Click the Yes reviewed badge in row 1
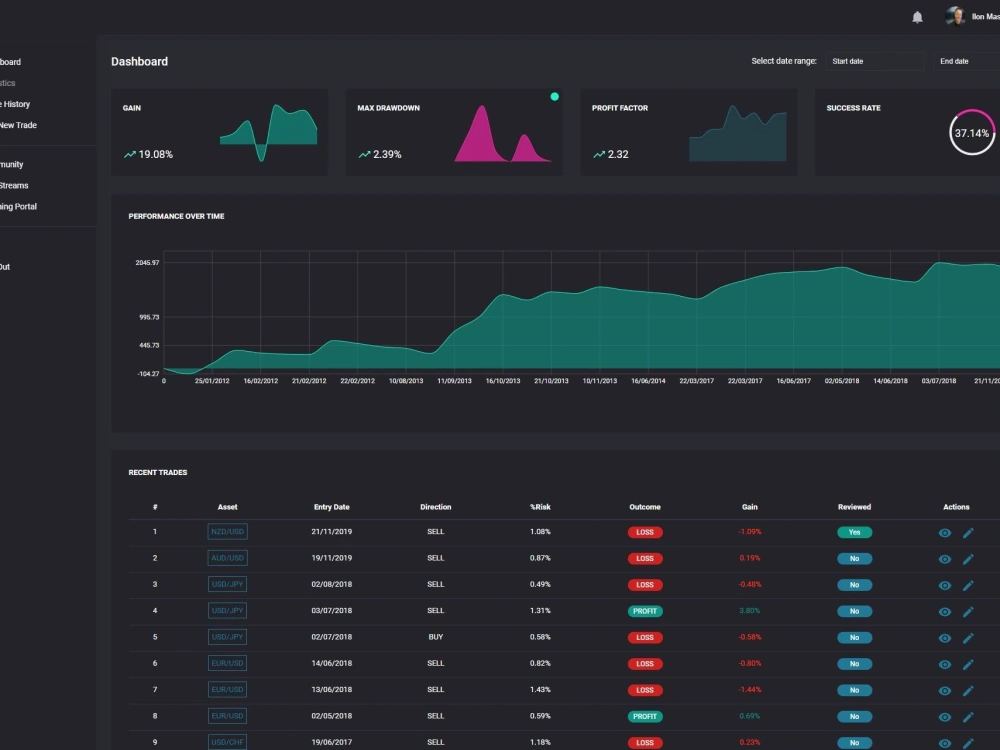Screen dimensions: 1000x750 click(x=854, y=533)
